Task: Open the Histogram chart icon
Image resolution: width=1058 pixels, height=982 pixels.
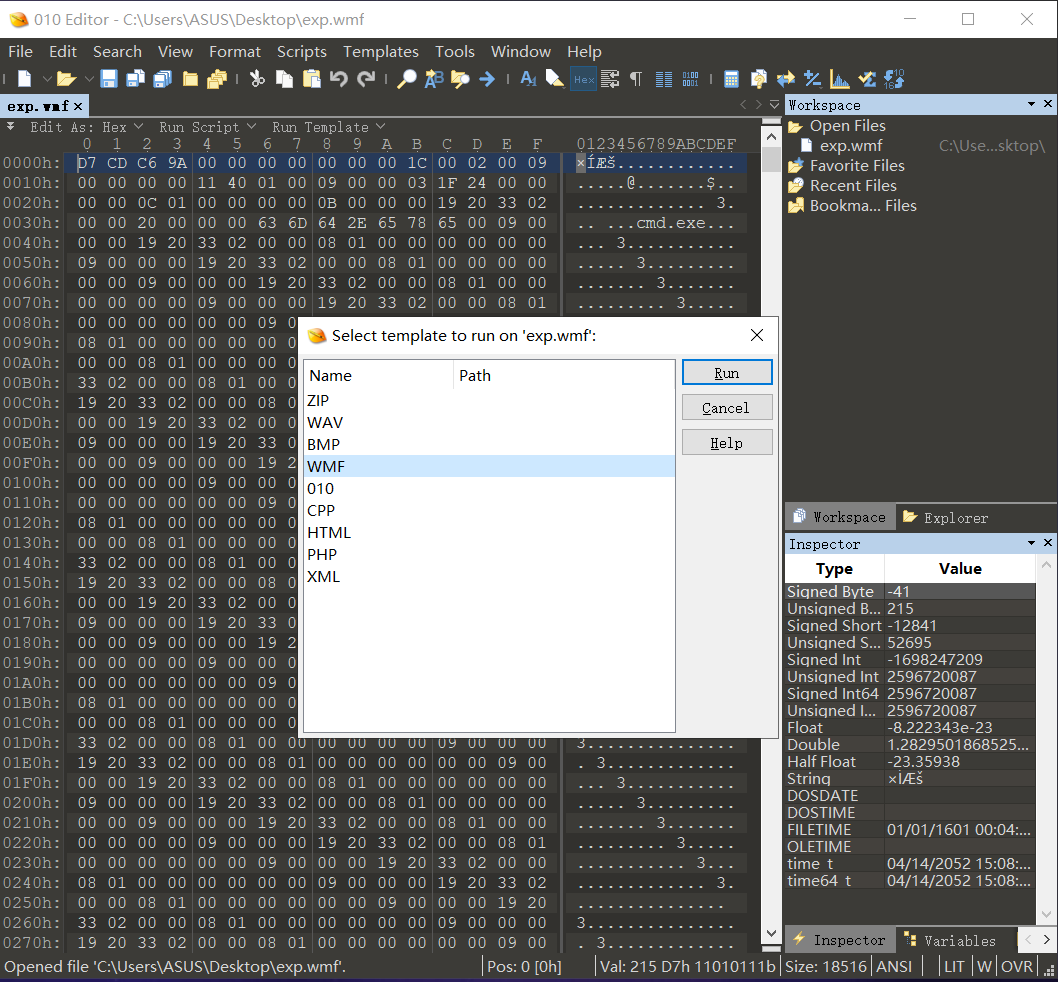Action: pos(839,79)
